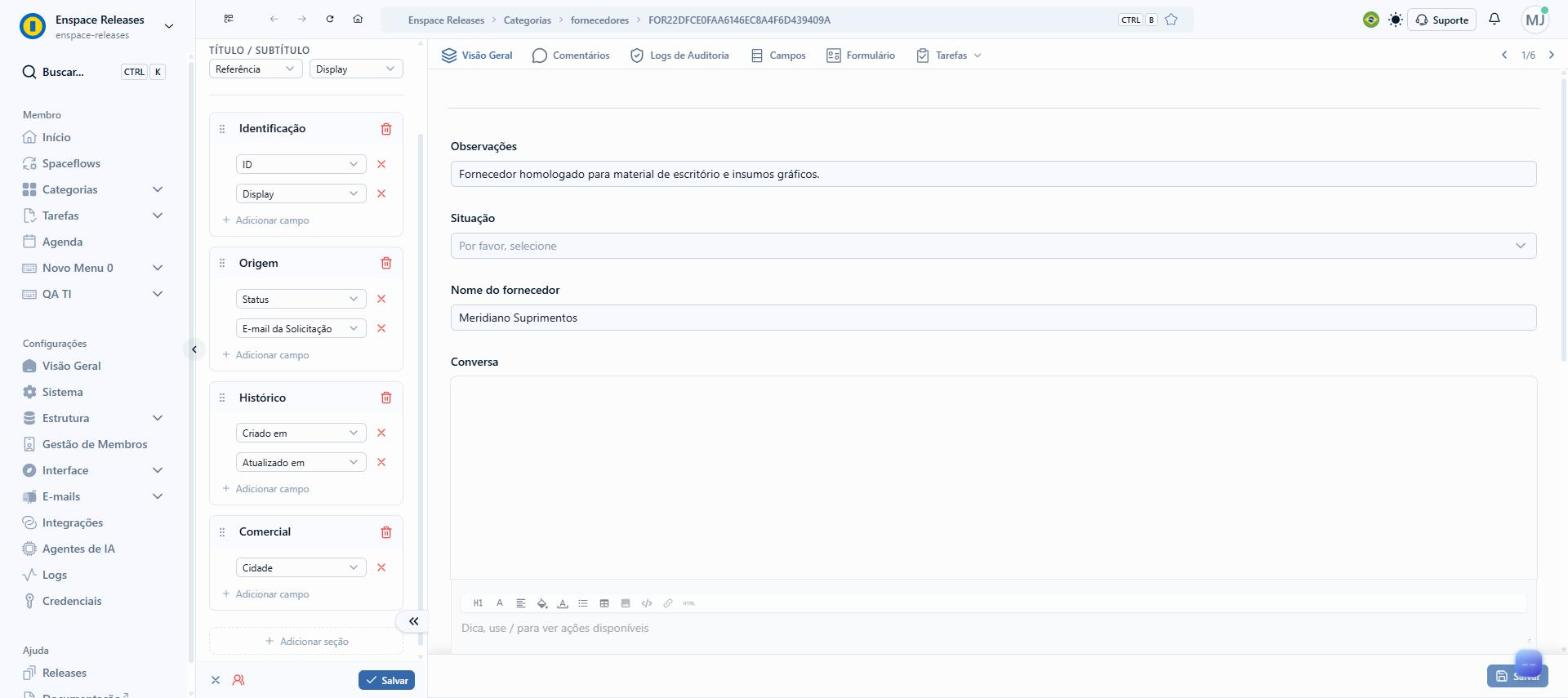Click the Observações input field
Image resolution: width=1568 pixels, height=698 pixels.
point(993,174)
